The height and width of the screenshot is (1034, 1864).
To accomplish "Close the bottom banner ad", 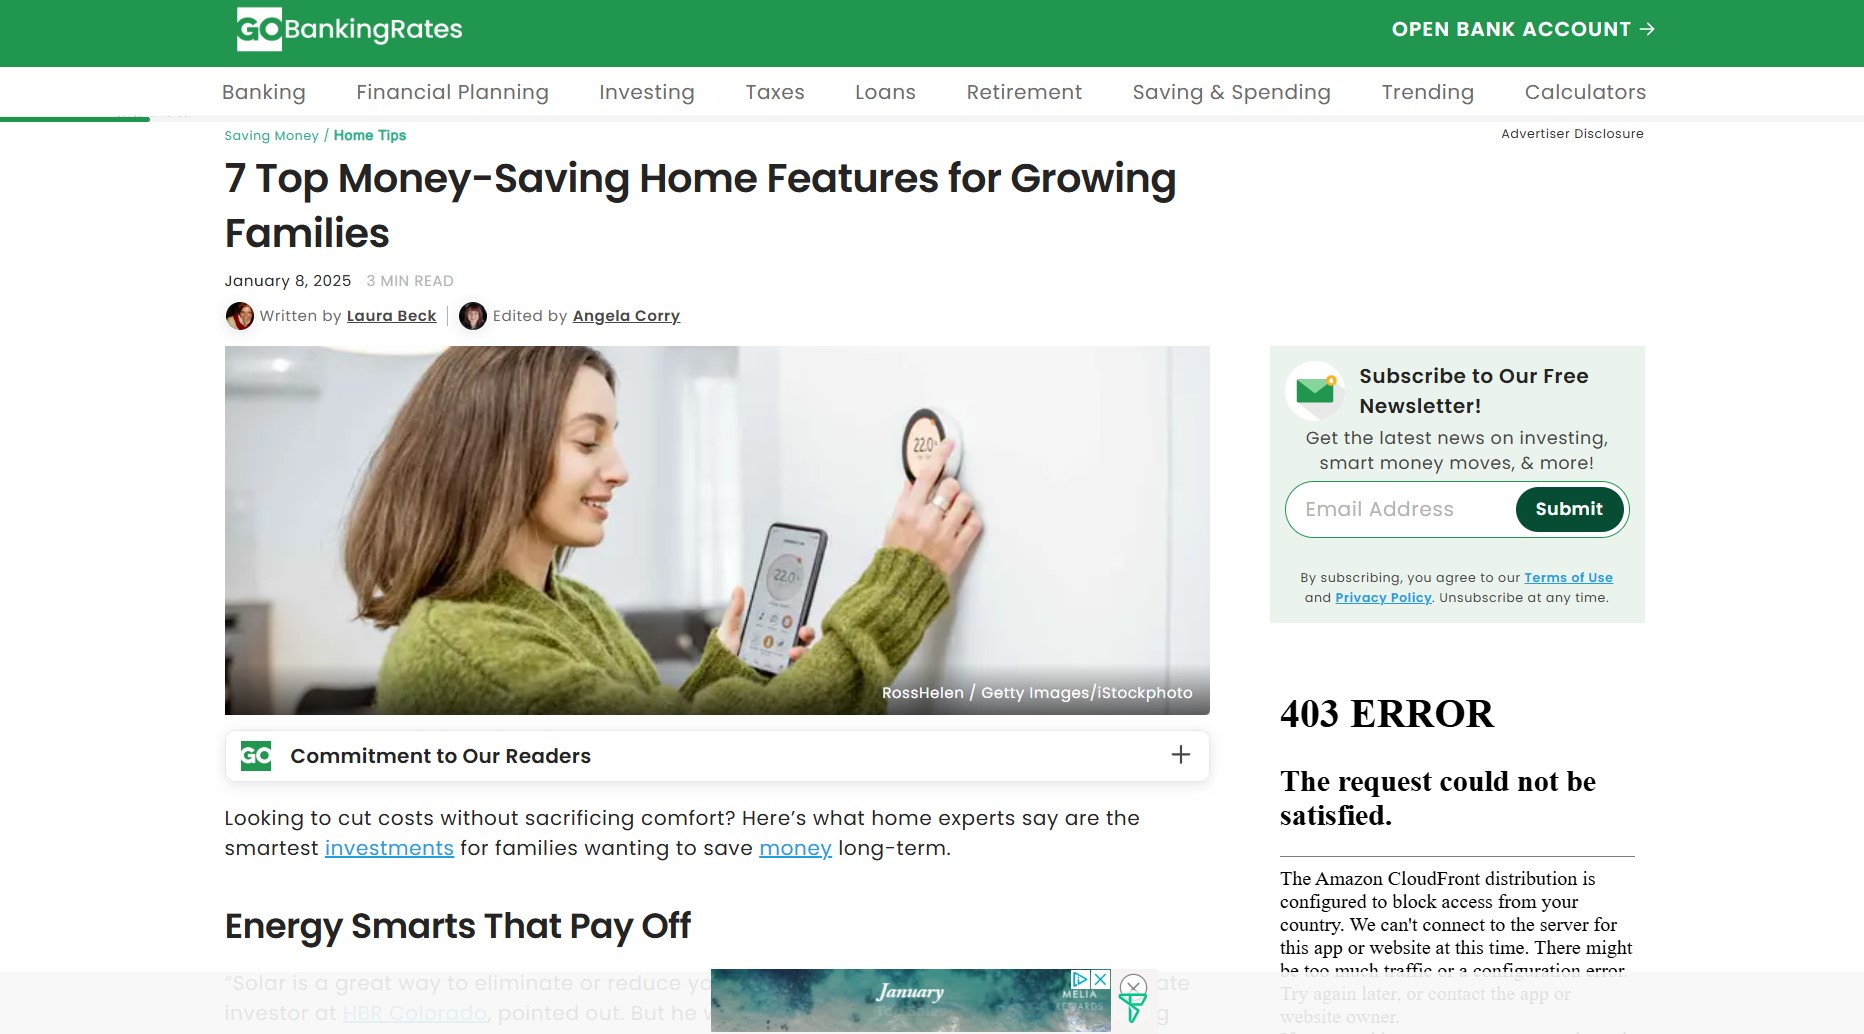I will (1133, 984).
